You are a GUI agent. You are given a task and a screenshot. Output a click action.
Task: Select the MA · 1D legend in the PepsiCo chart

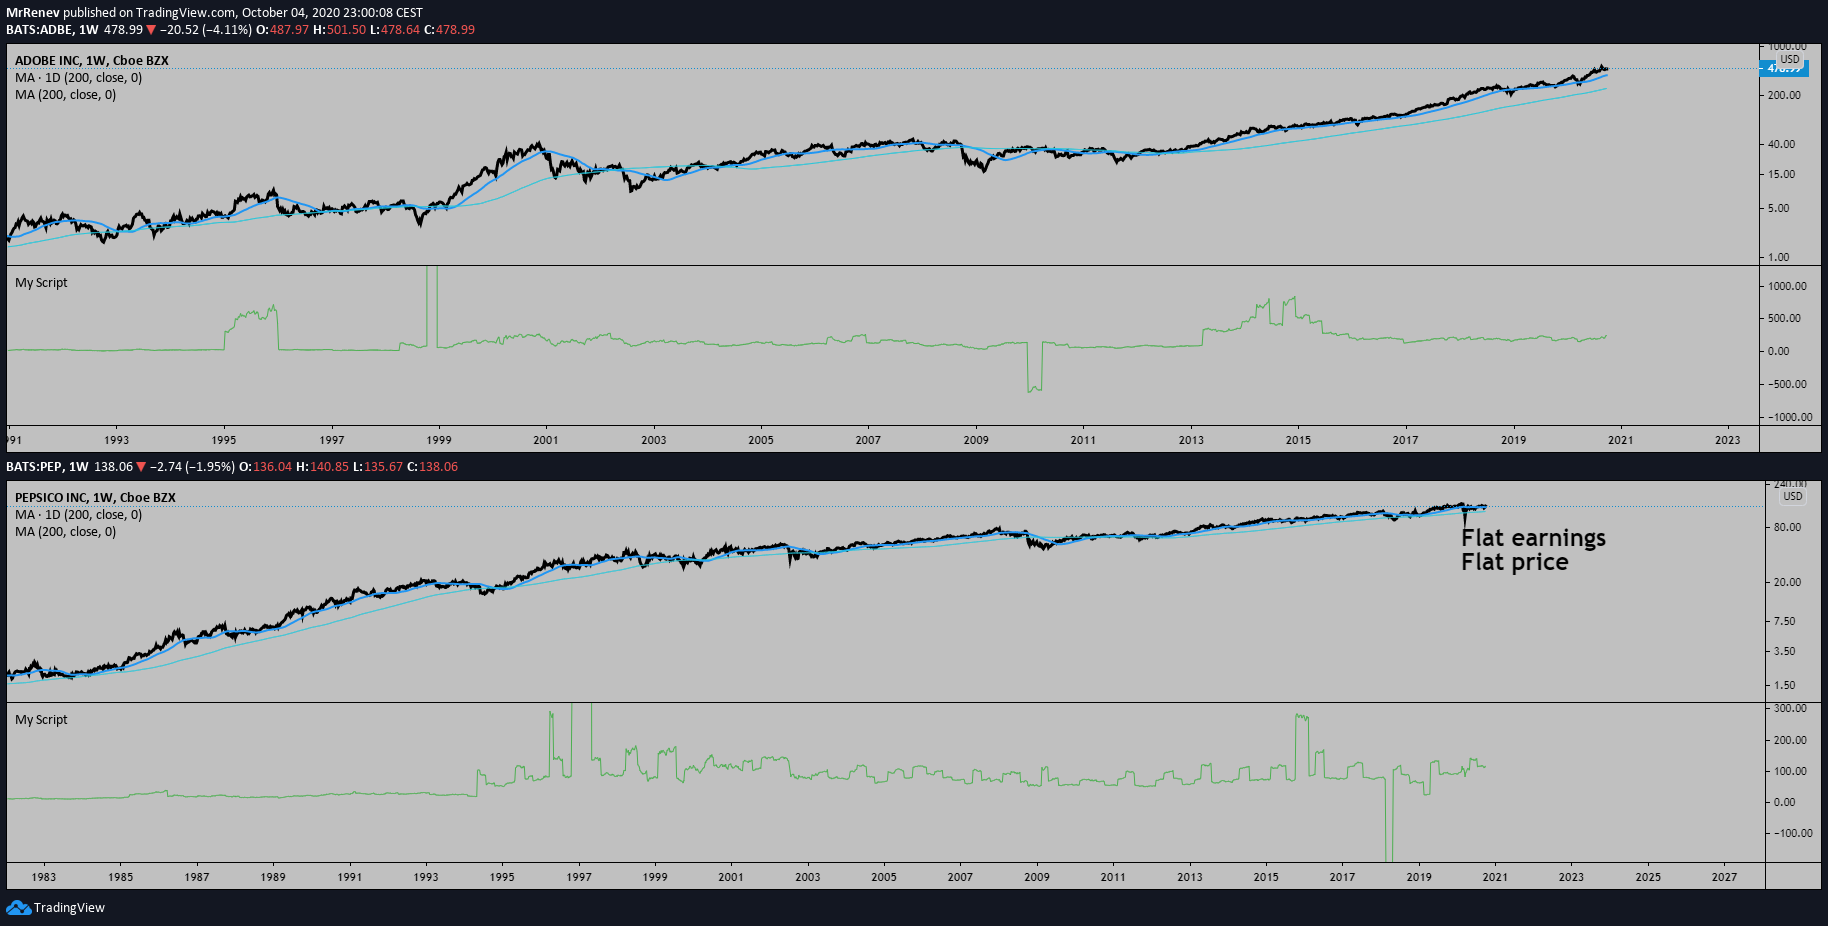click(x=78, y=515)
